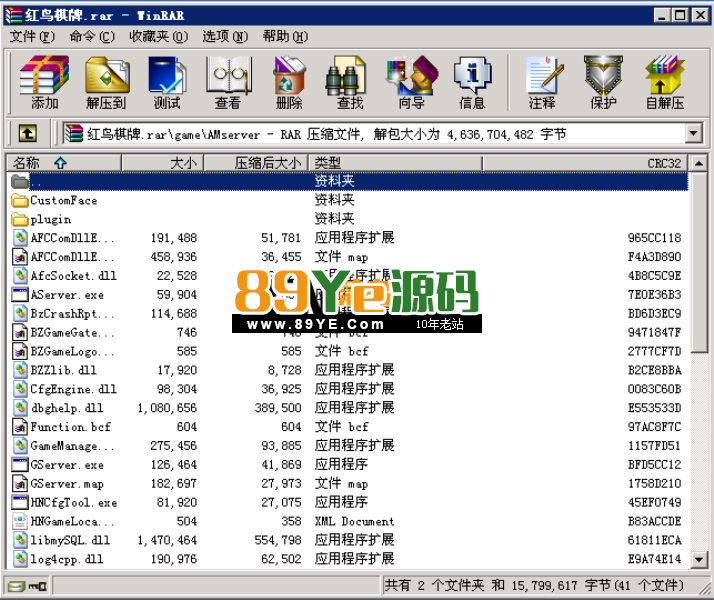Click the 解压到 (Extract To) toolbar icon
714x600 pixels.
(x=106, y=82)
